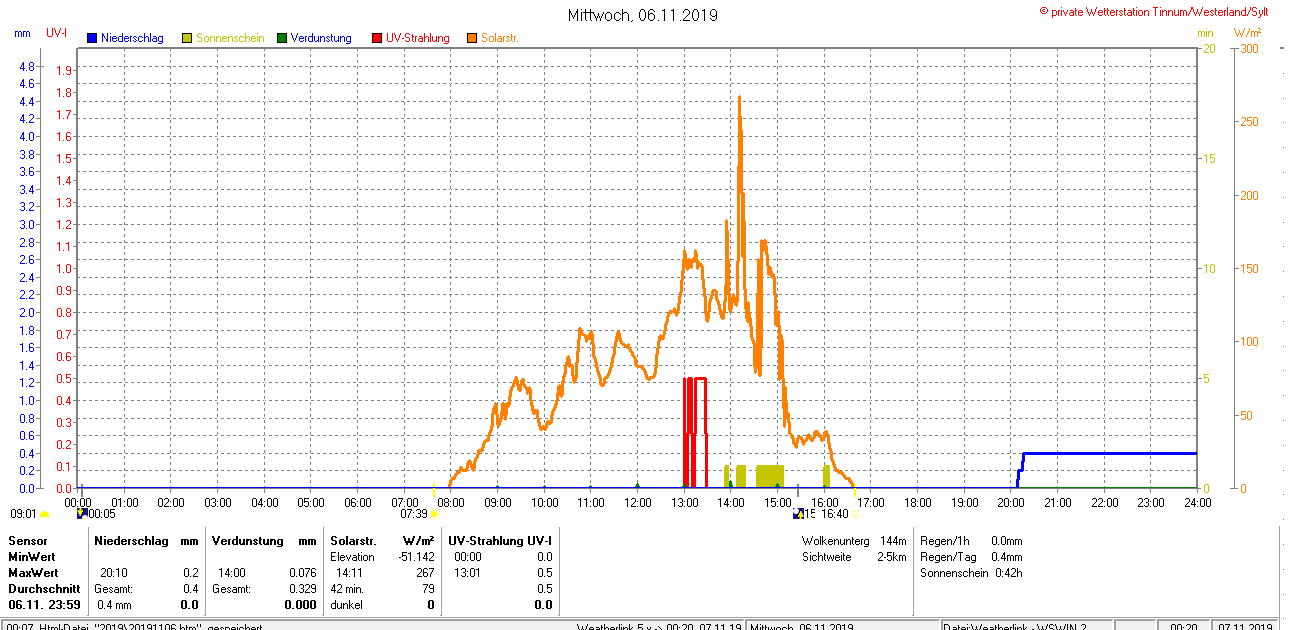Click the solar radiation peak near 14:11
This screenshot has width=1310, height=630.
(739, 98)
